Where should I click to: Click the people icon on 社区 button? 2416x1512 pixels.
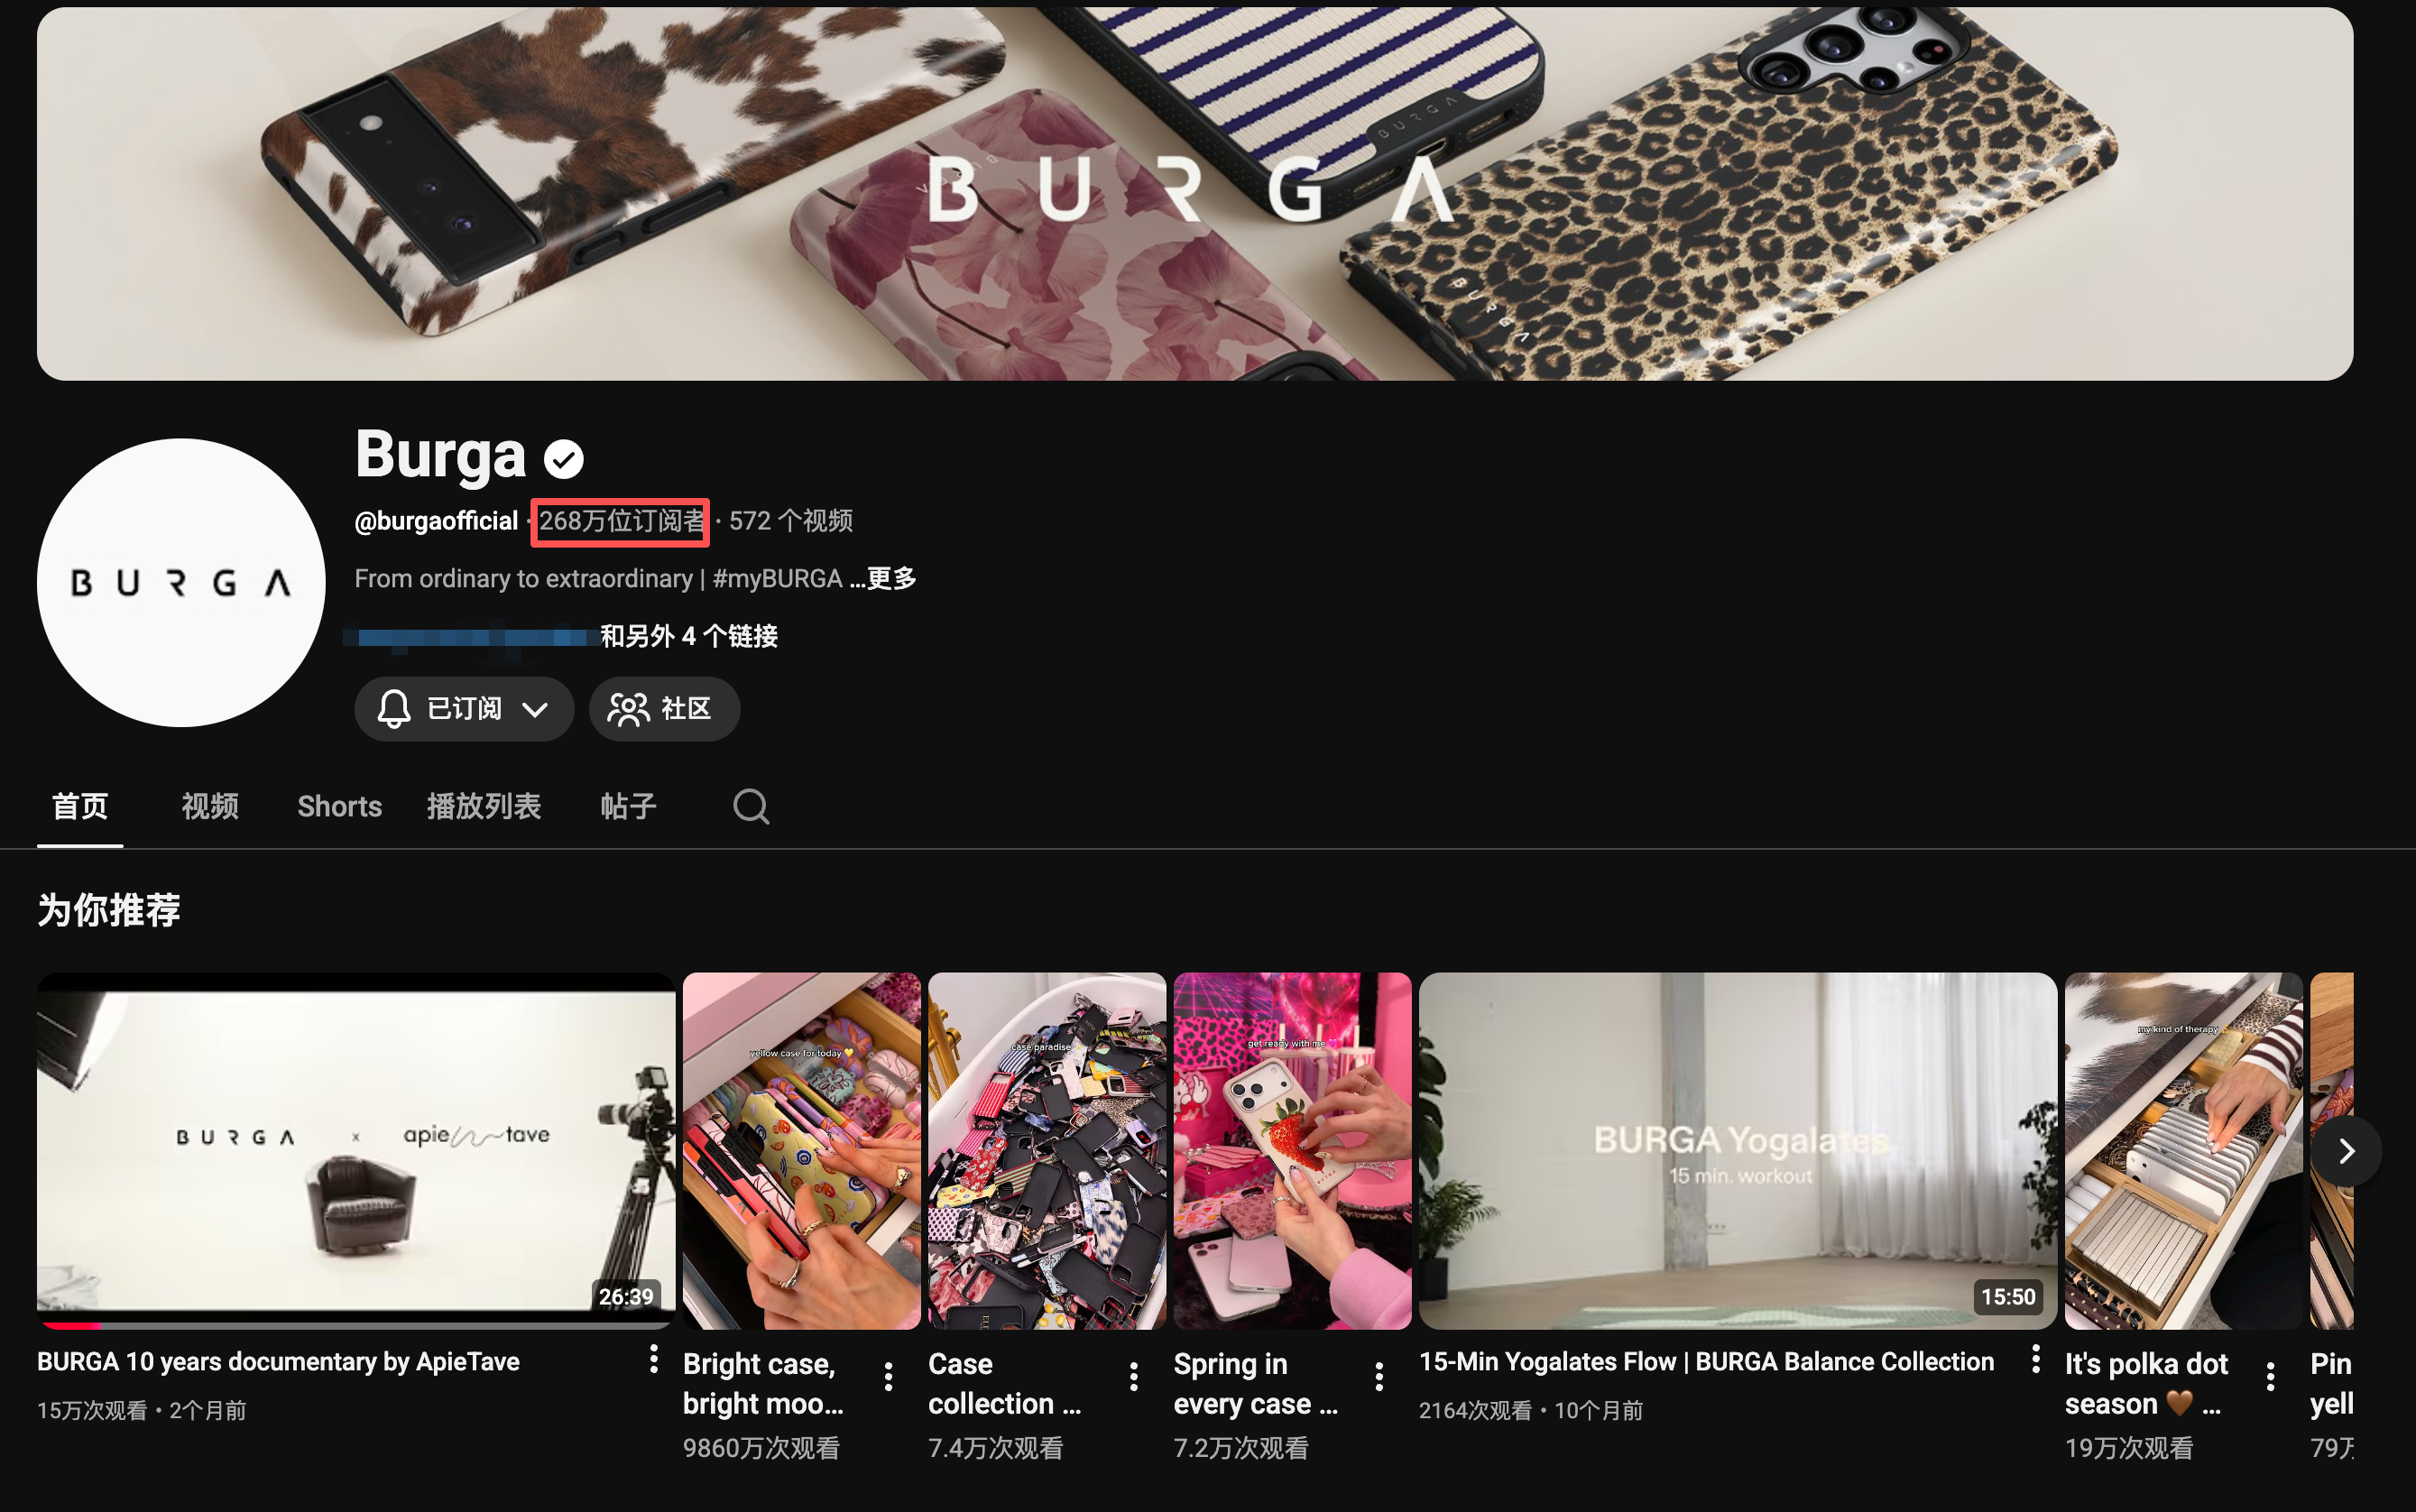(628, 709)
